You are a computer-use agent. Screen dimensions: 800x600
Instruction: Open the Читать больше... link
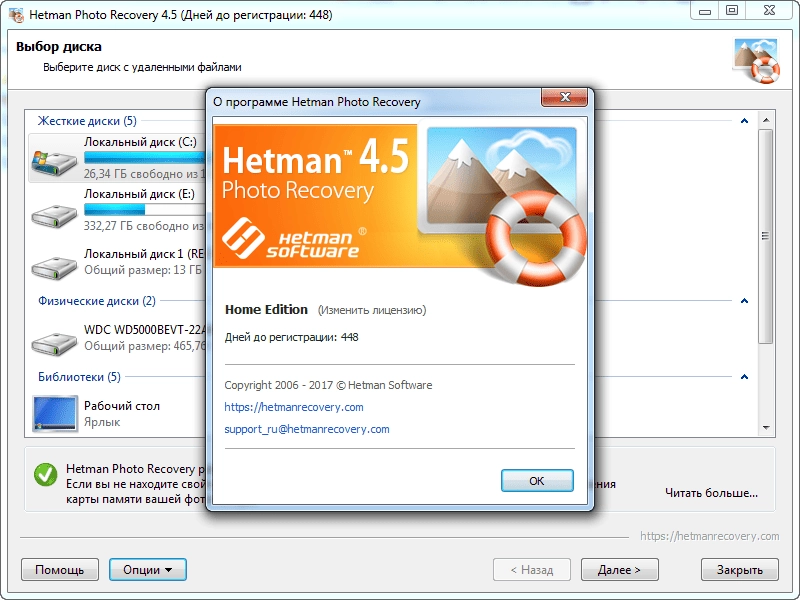point(711,493)
